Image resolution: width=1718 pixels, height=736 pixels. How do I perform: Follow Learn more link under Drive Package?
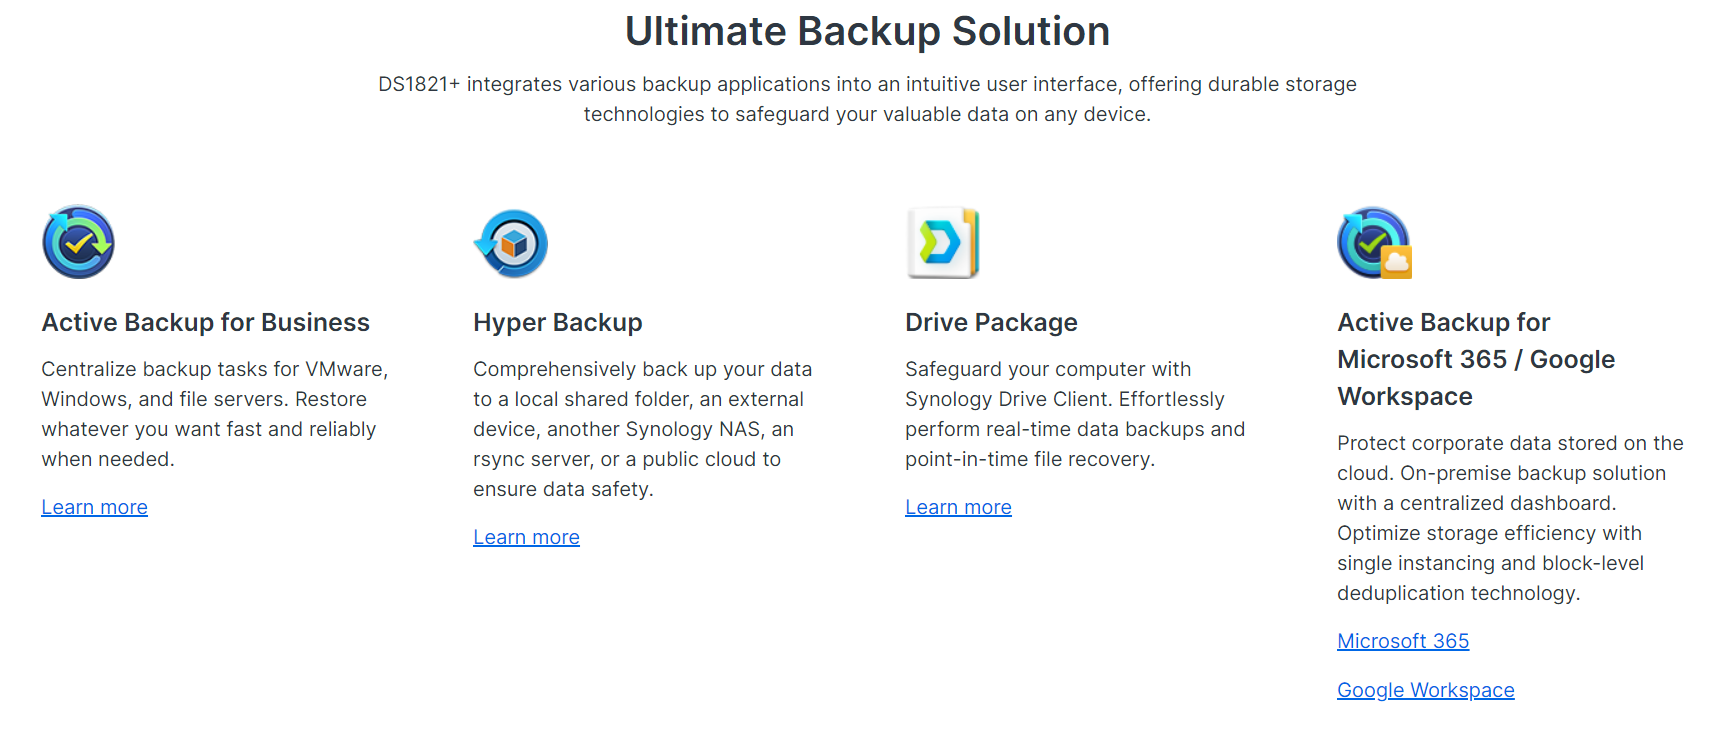(x=958, y=507)
